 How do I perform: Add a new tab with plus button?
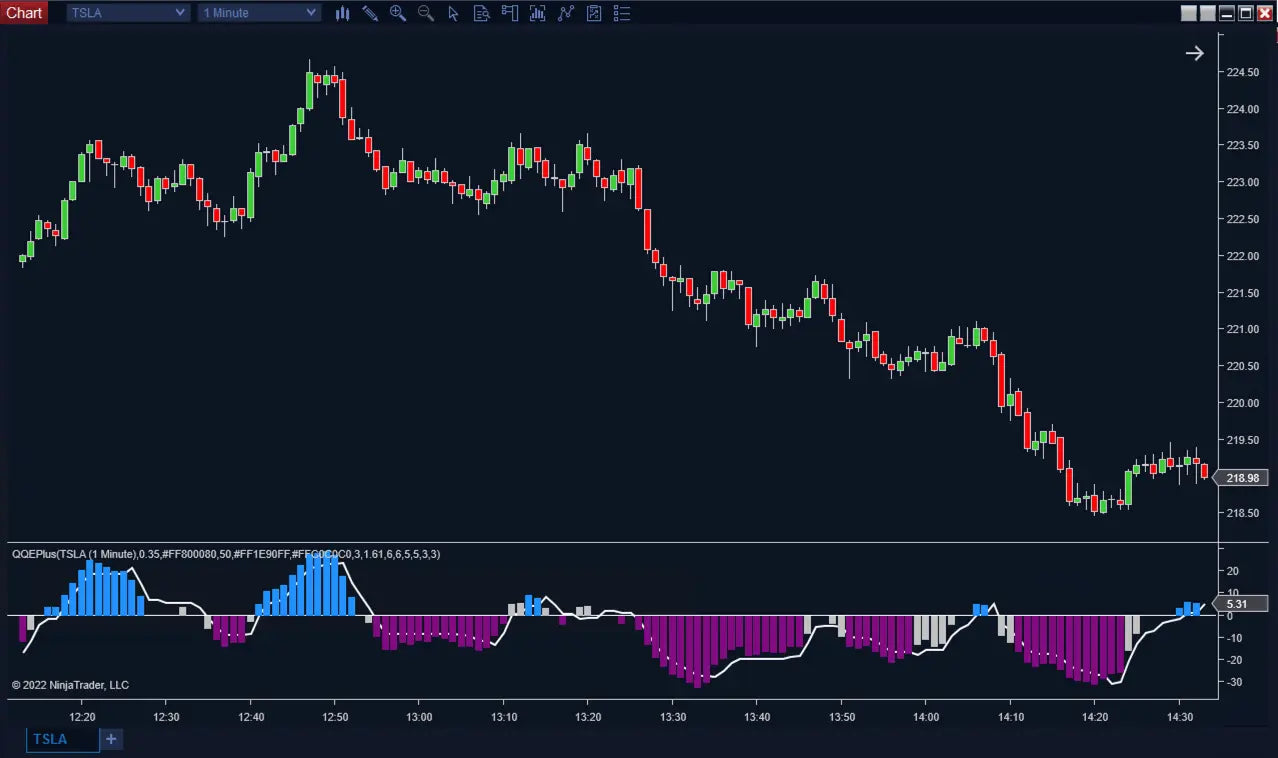click(111, 739)
